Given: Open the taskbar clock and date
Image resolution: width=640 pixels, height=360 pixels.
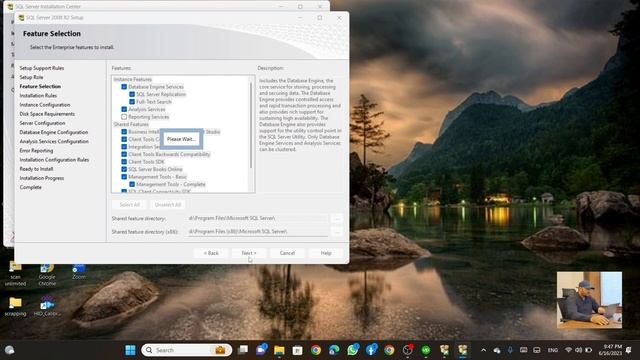Looking at the screenshot, I should coord(611,350).
